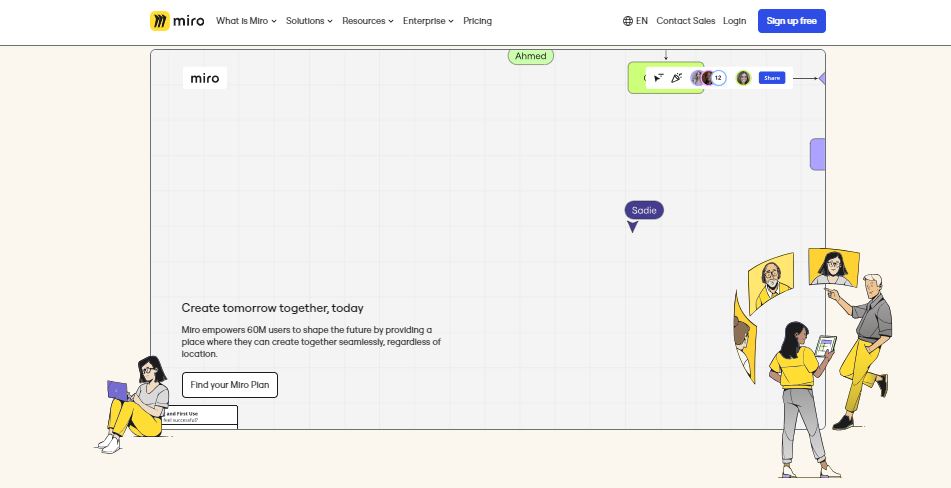Select the Find your Miro Plan button
The width and height of the screenshot is (951, 488).
pyautogui.click(x=230, y=385)
